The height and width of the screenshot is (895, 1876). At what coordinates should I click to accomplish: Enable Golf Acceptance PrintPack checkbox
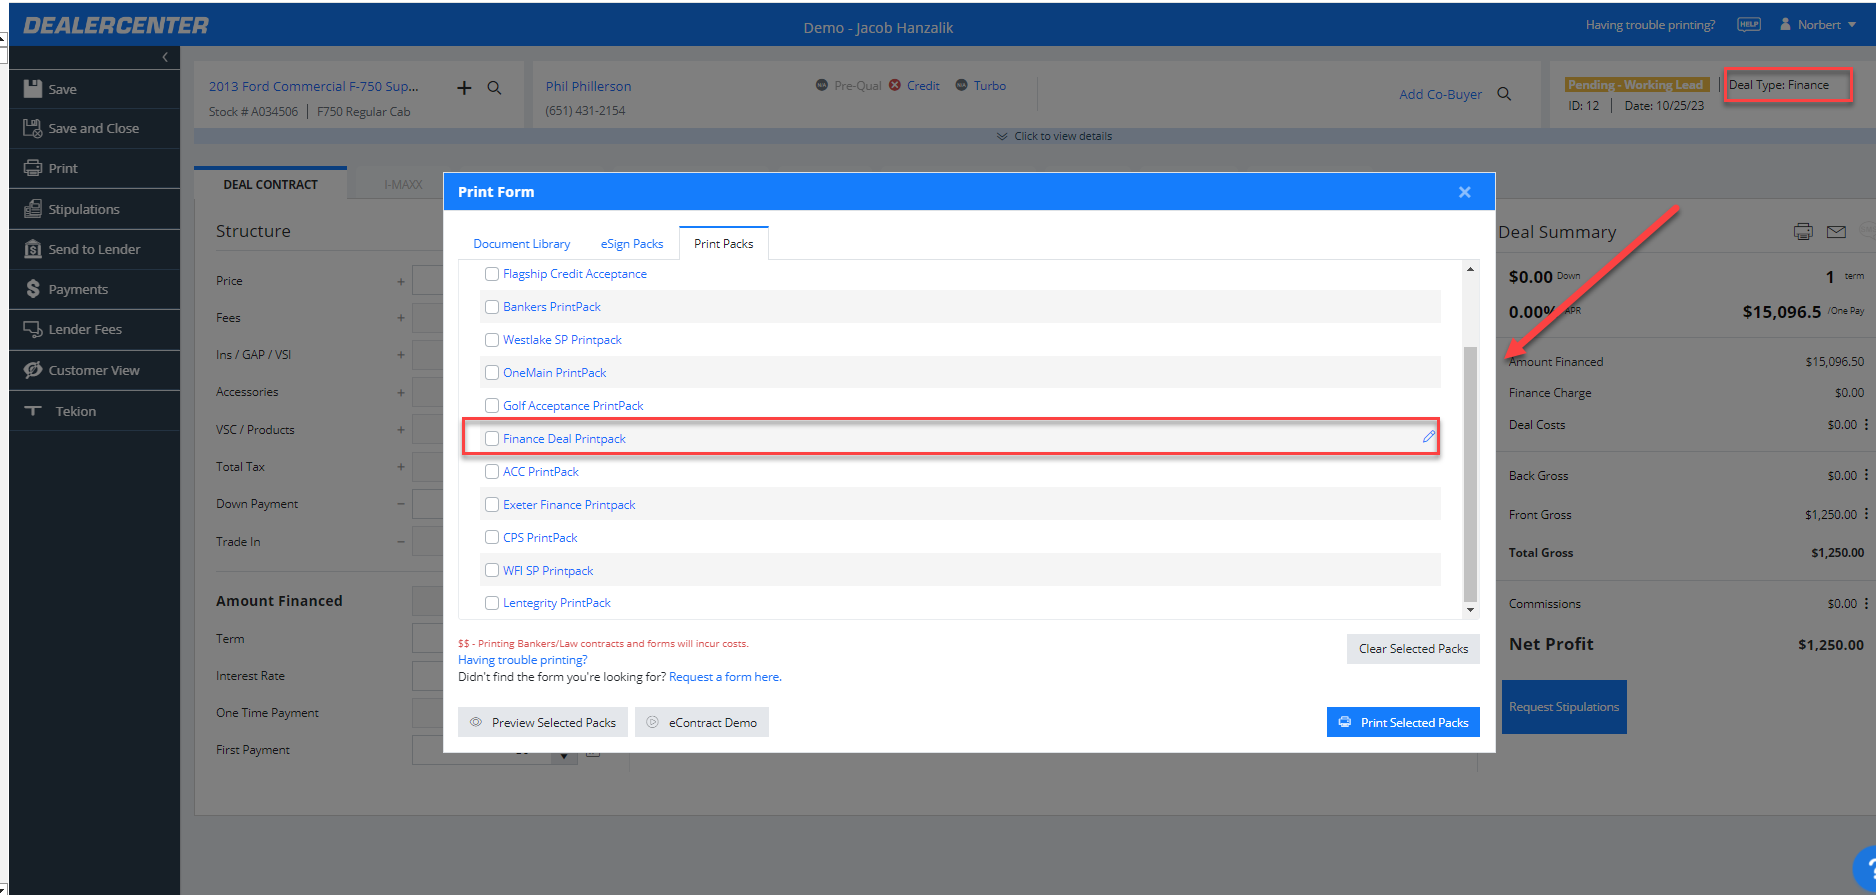click(x=492, y=406)
